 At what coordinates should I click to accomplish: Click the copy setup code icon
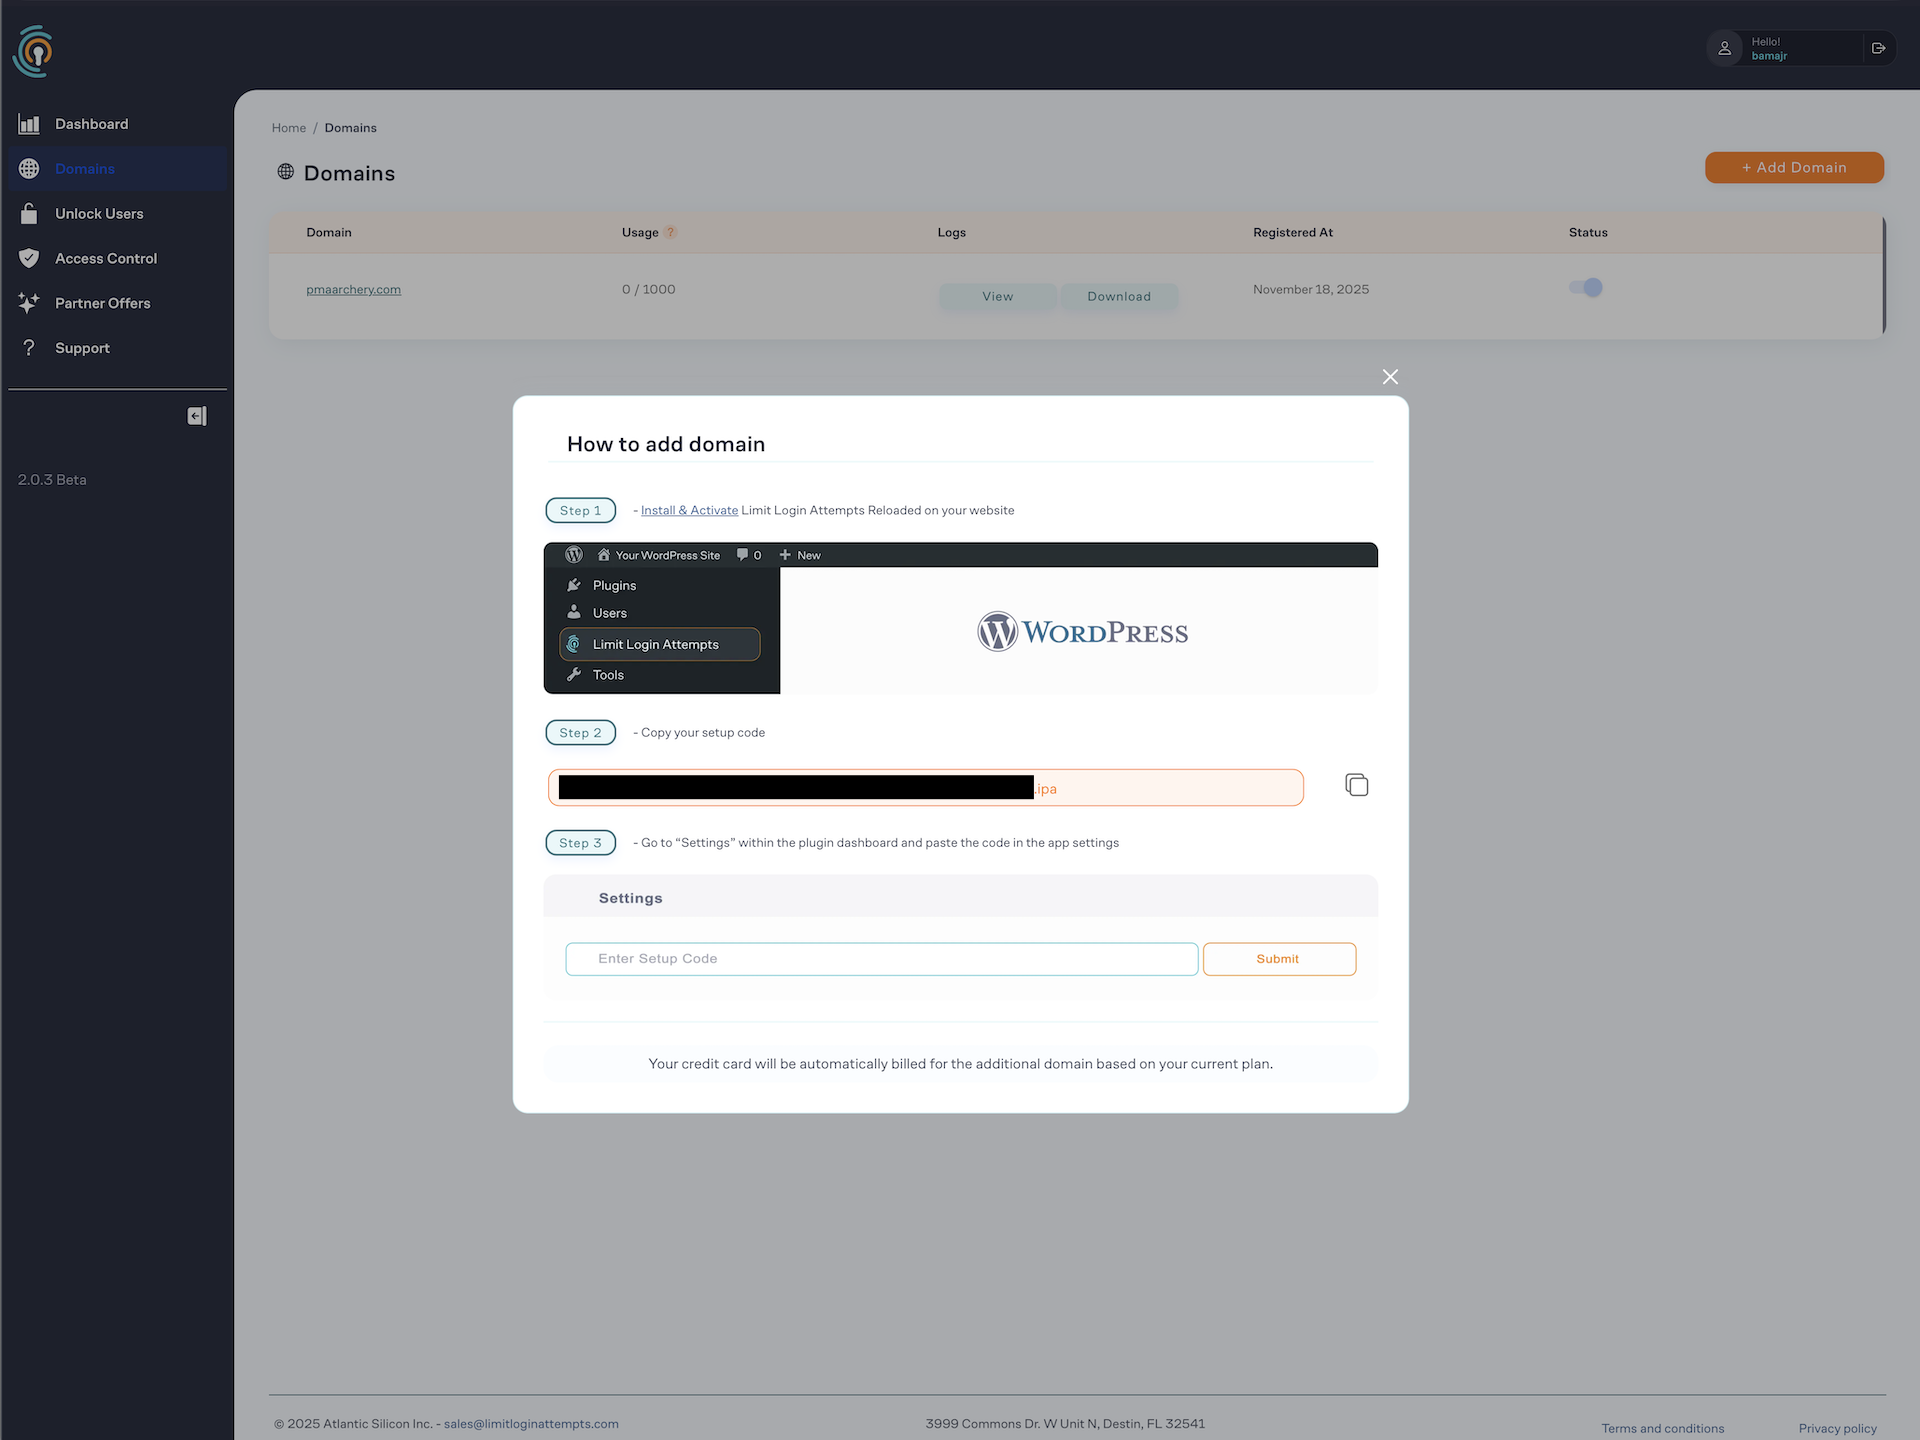click(x=1356, y=785)
